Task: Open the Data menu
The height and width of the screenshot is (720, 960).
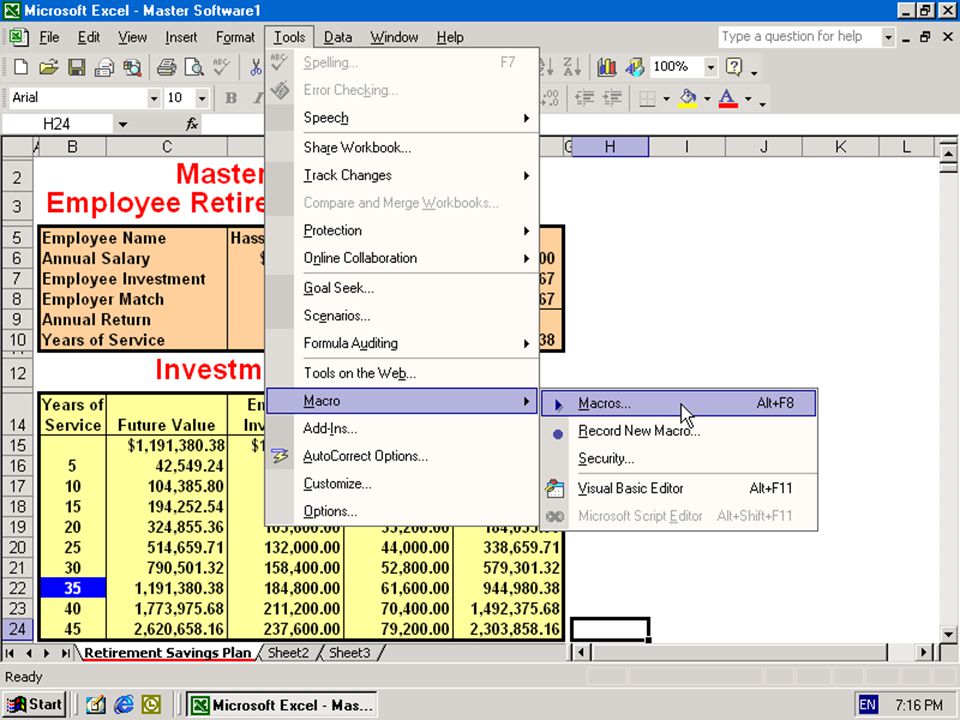Action: pyautogui.click(x=338, y=37)
